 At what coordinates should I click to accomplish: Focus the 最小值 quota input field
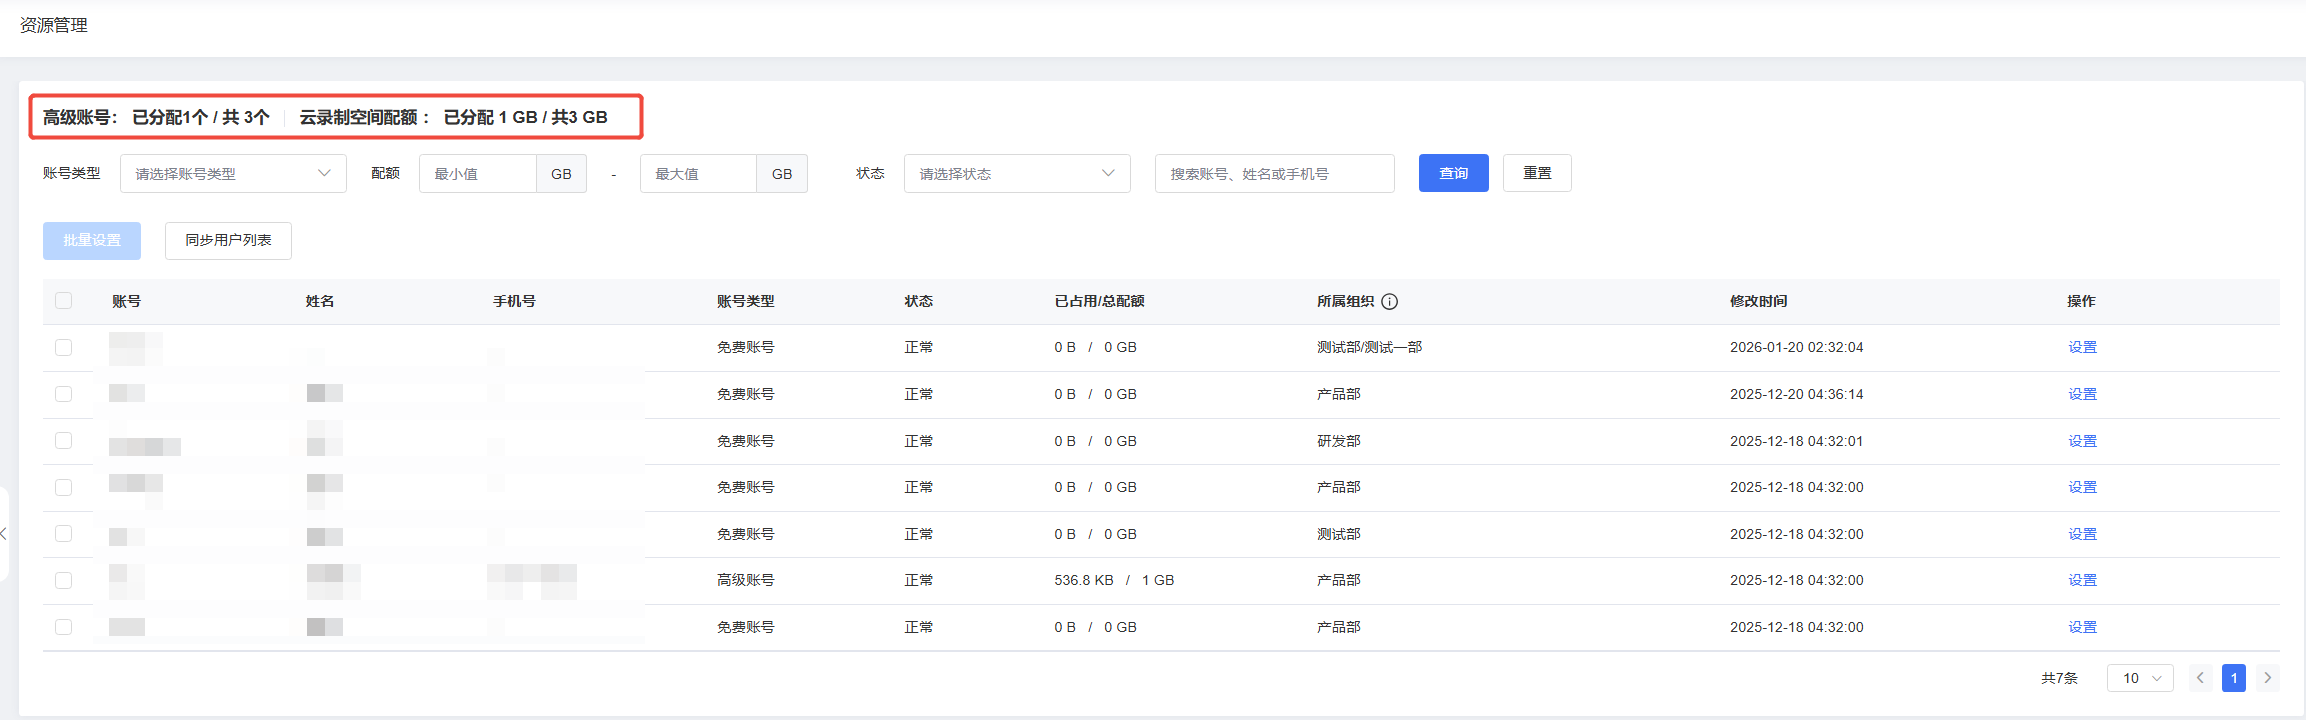pyautogui.click(x=478, y=174)
